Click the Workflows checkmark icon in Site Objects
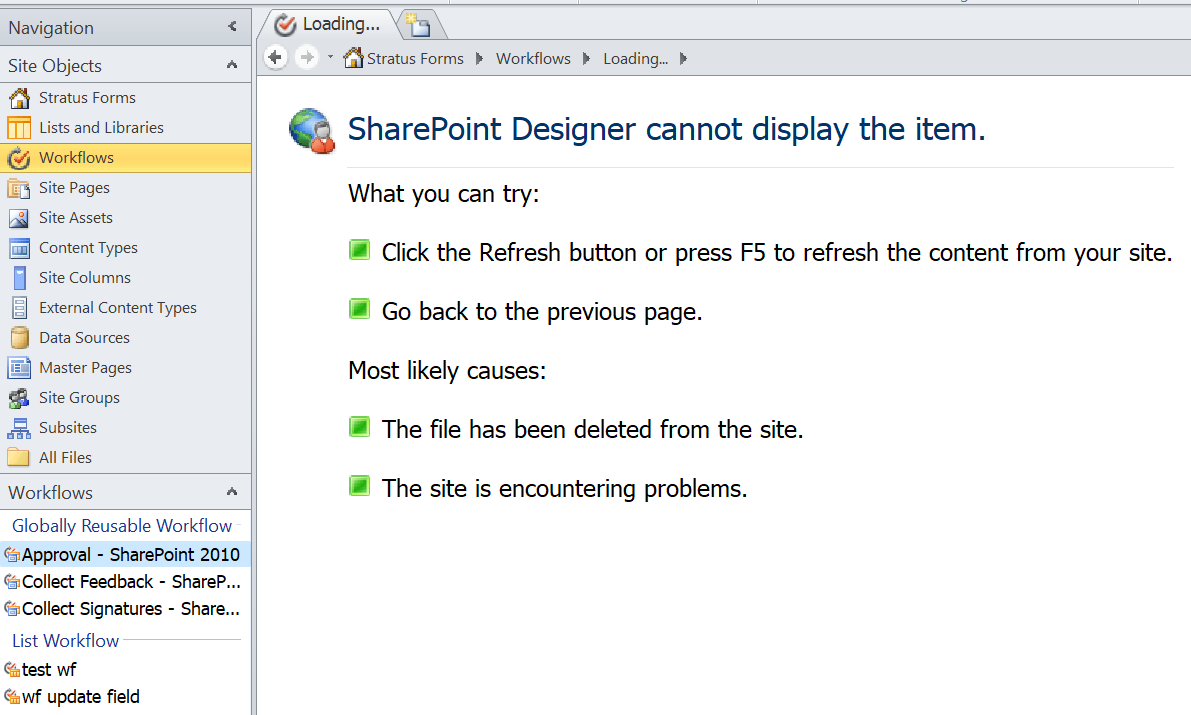The height and width of the screenshot is (715, 1191). click(19, 158)
